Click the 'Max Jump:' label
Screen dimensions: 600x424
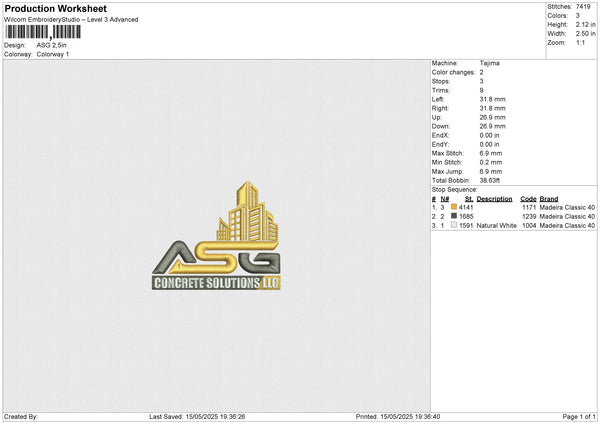click(447, 171)
